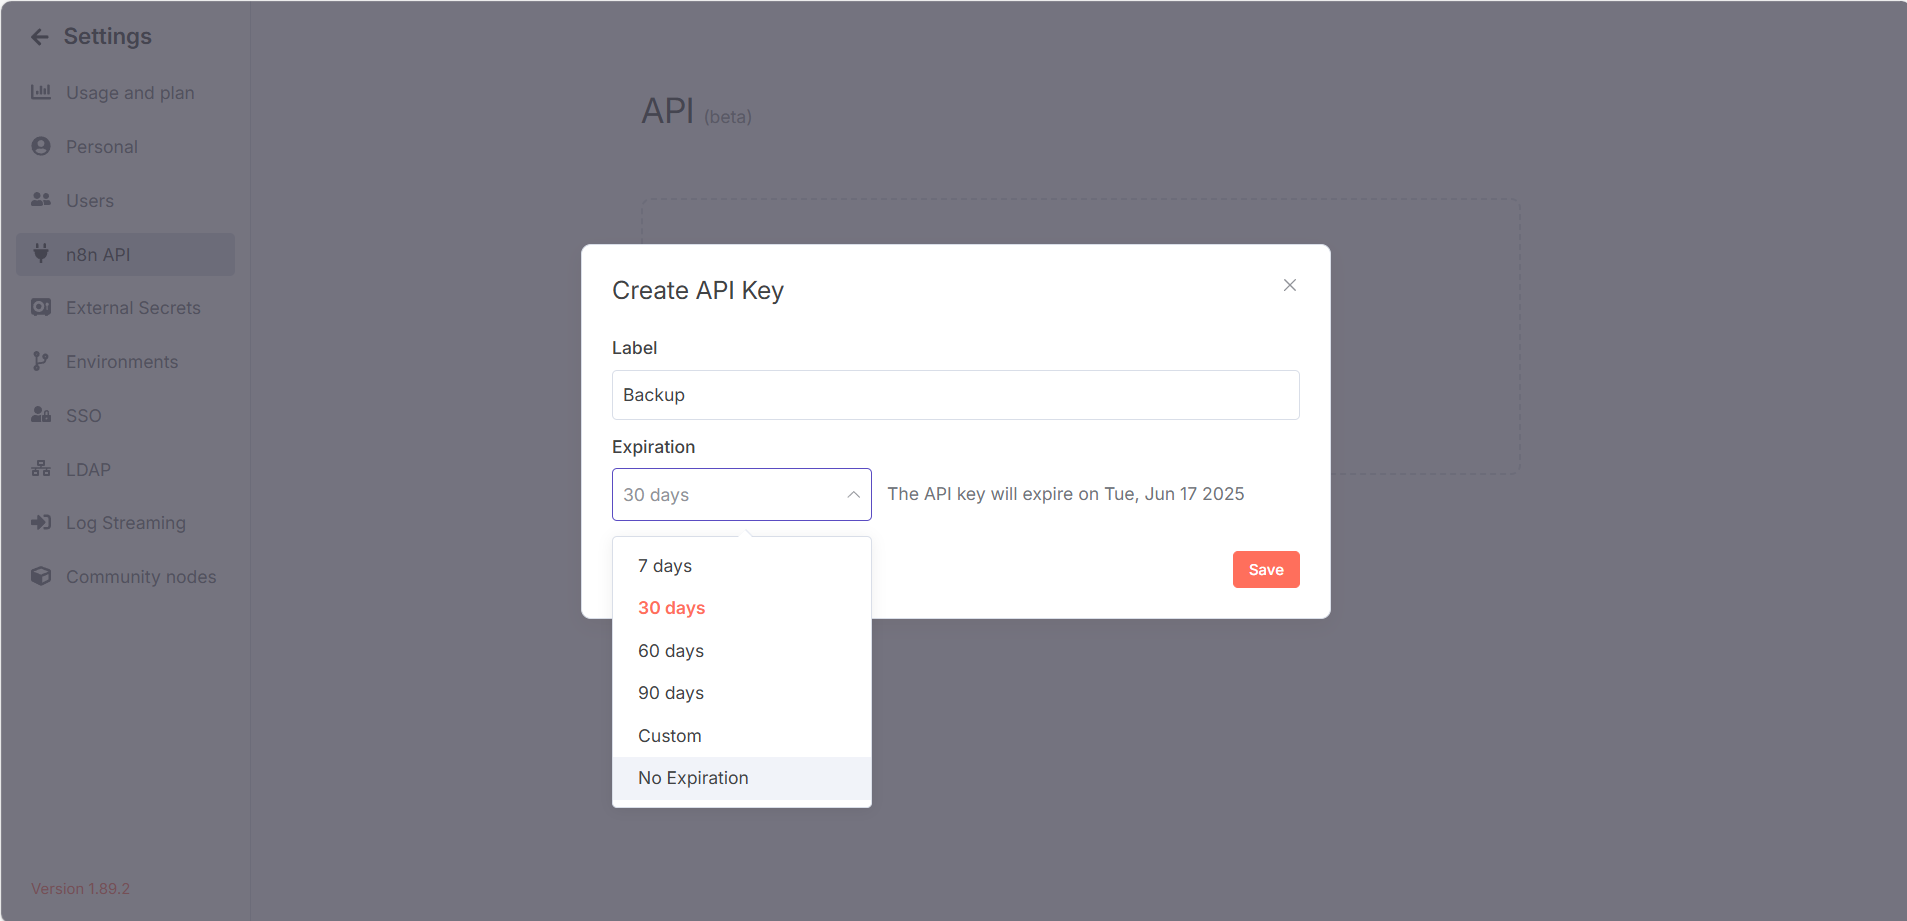Screen dimensions: 1907x921
Task: Open the External Secrets vault icon
Action: pyautogui.click(x=41, y=307)
